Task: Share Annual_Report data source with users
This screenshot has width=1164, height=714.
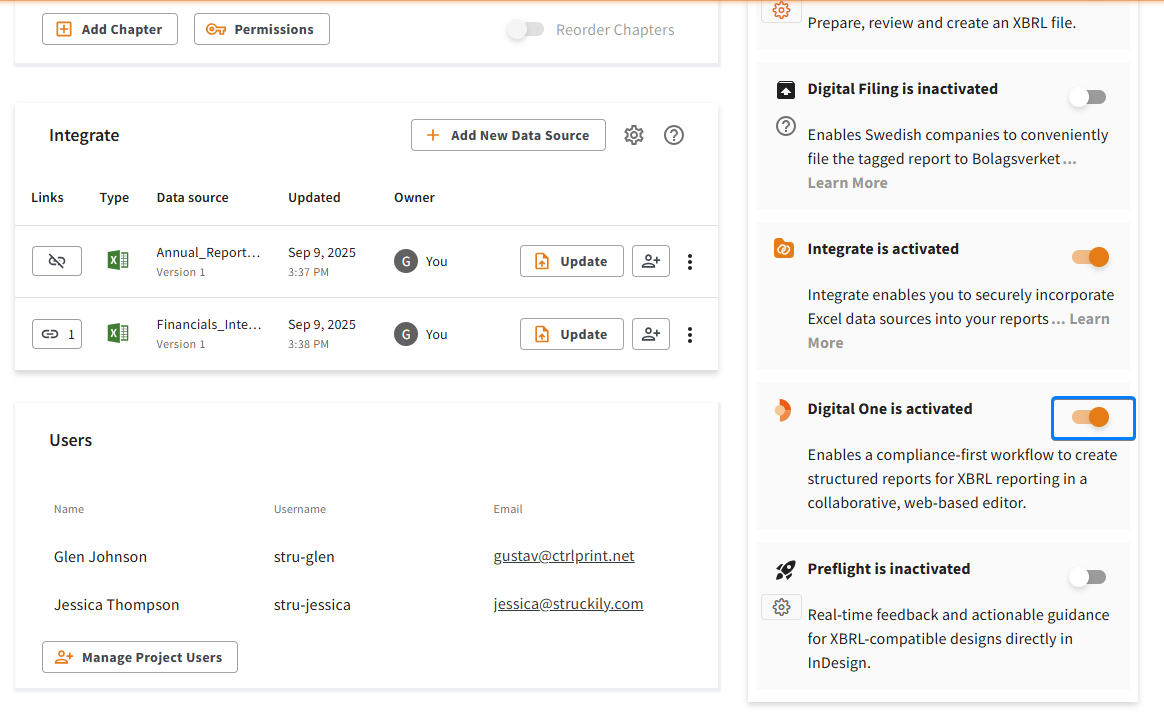Action: pos(651,261)
